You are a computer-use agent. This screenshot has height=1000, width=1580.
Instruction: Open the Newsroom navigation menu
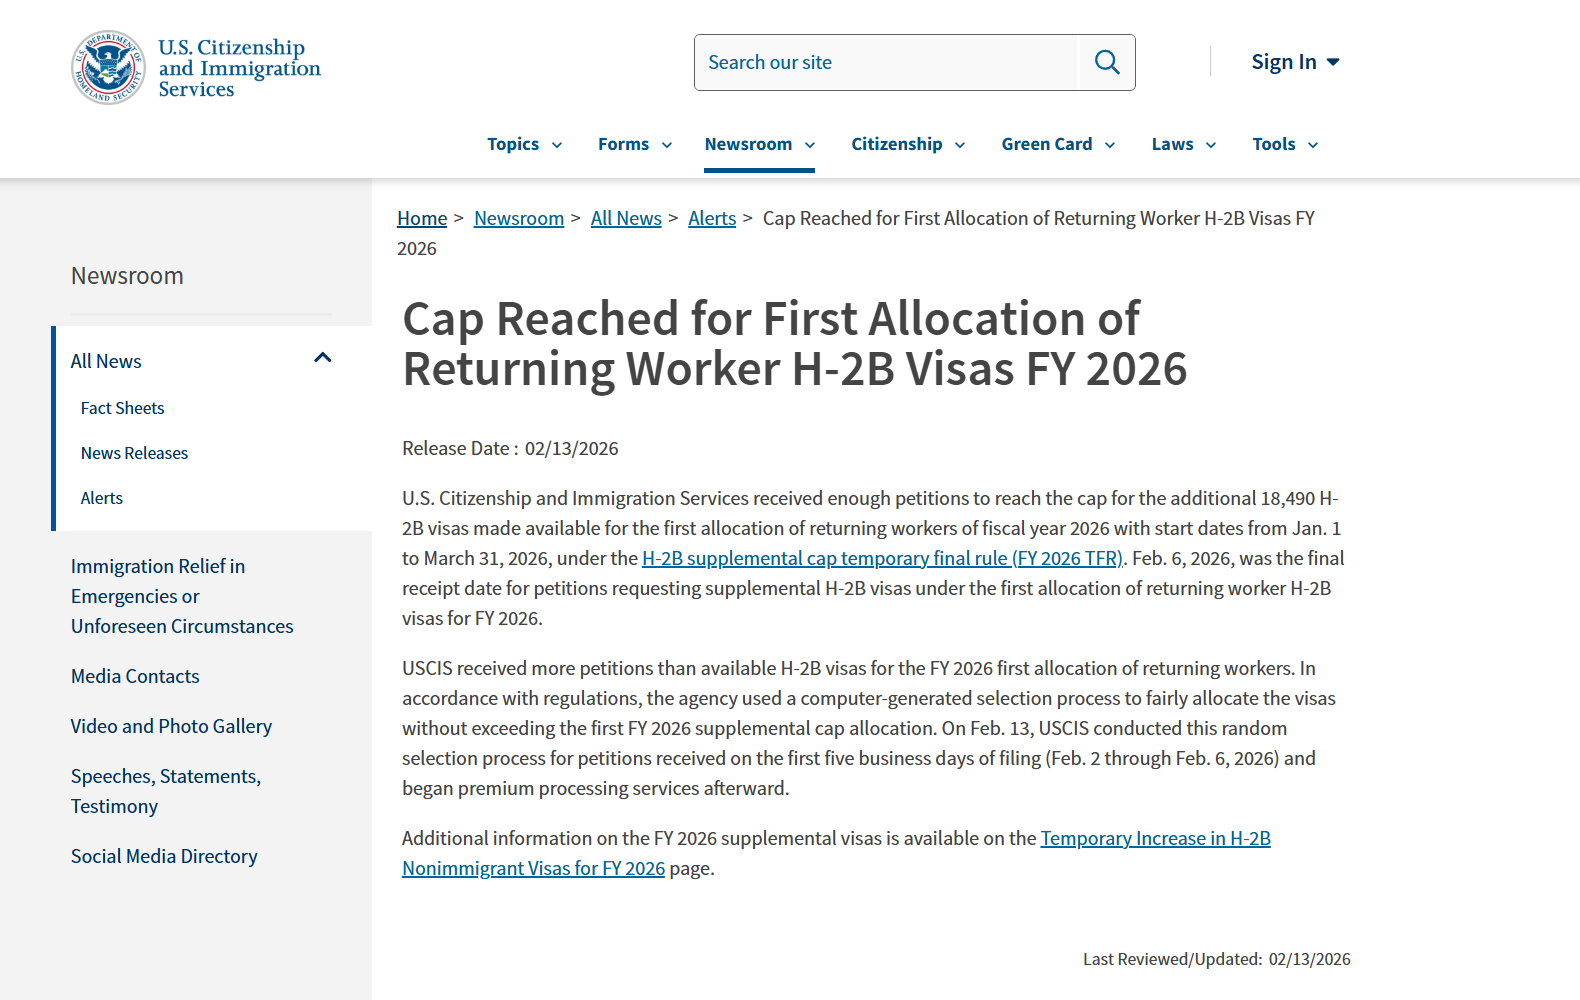[x=759, y=144]
